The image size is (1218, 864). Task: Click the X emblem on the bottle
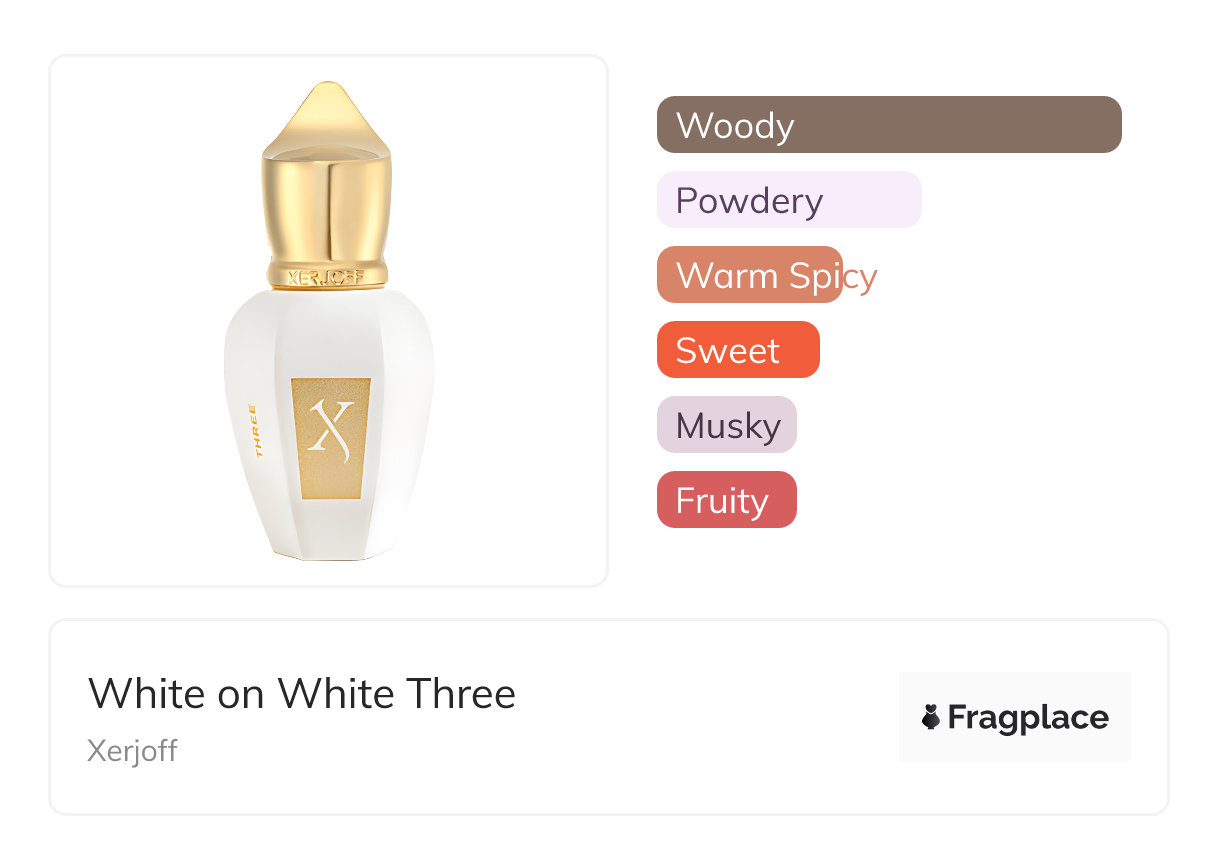(x=330, y=429)
